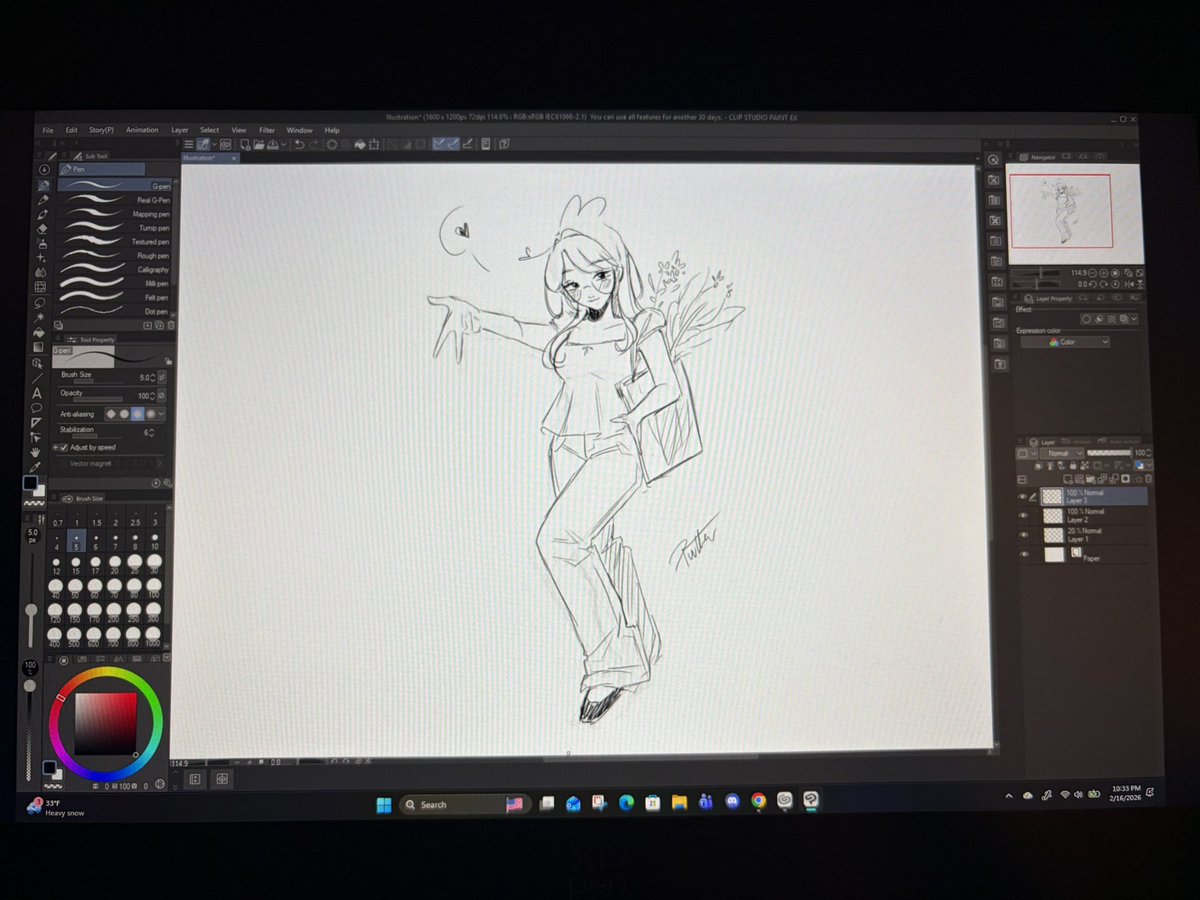Click the Quick Access magnifier icon
1200x900 pixels.
click(x=993, y=160)
